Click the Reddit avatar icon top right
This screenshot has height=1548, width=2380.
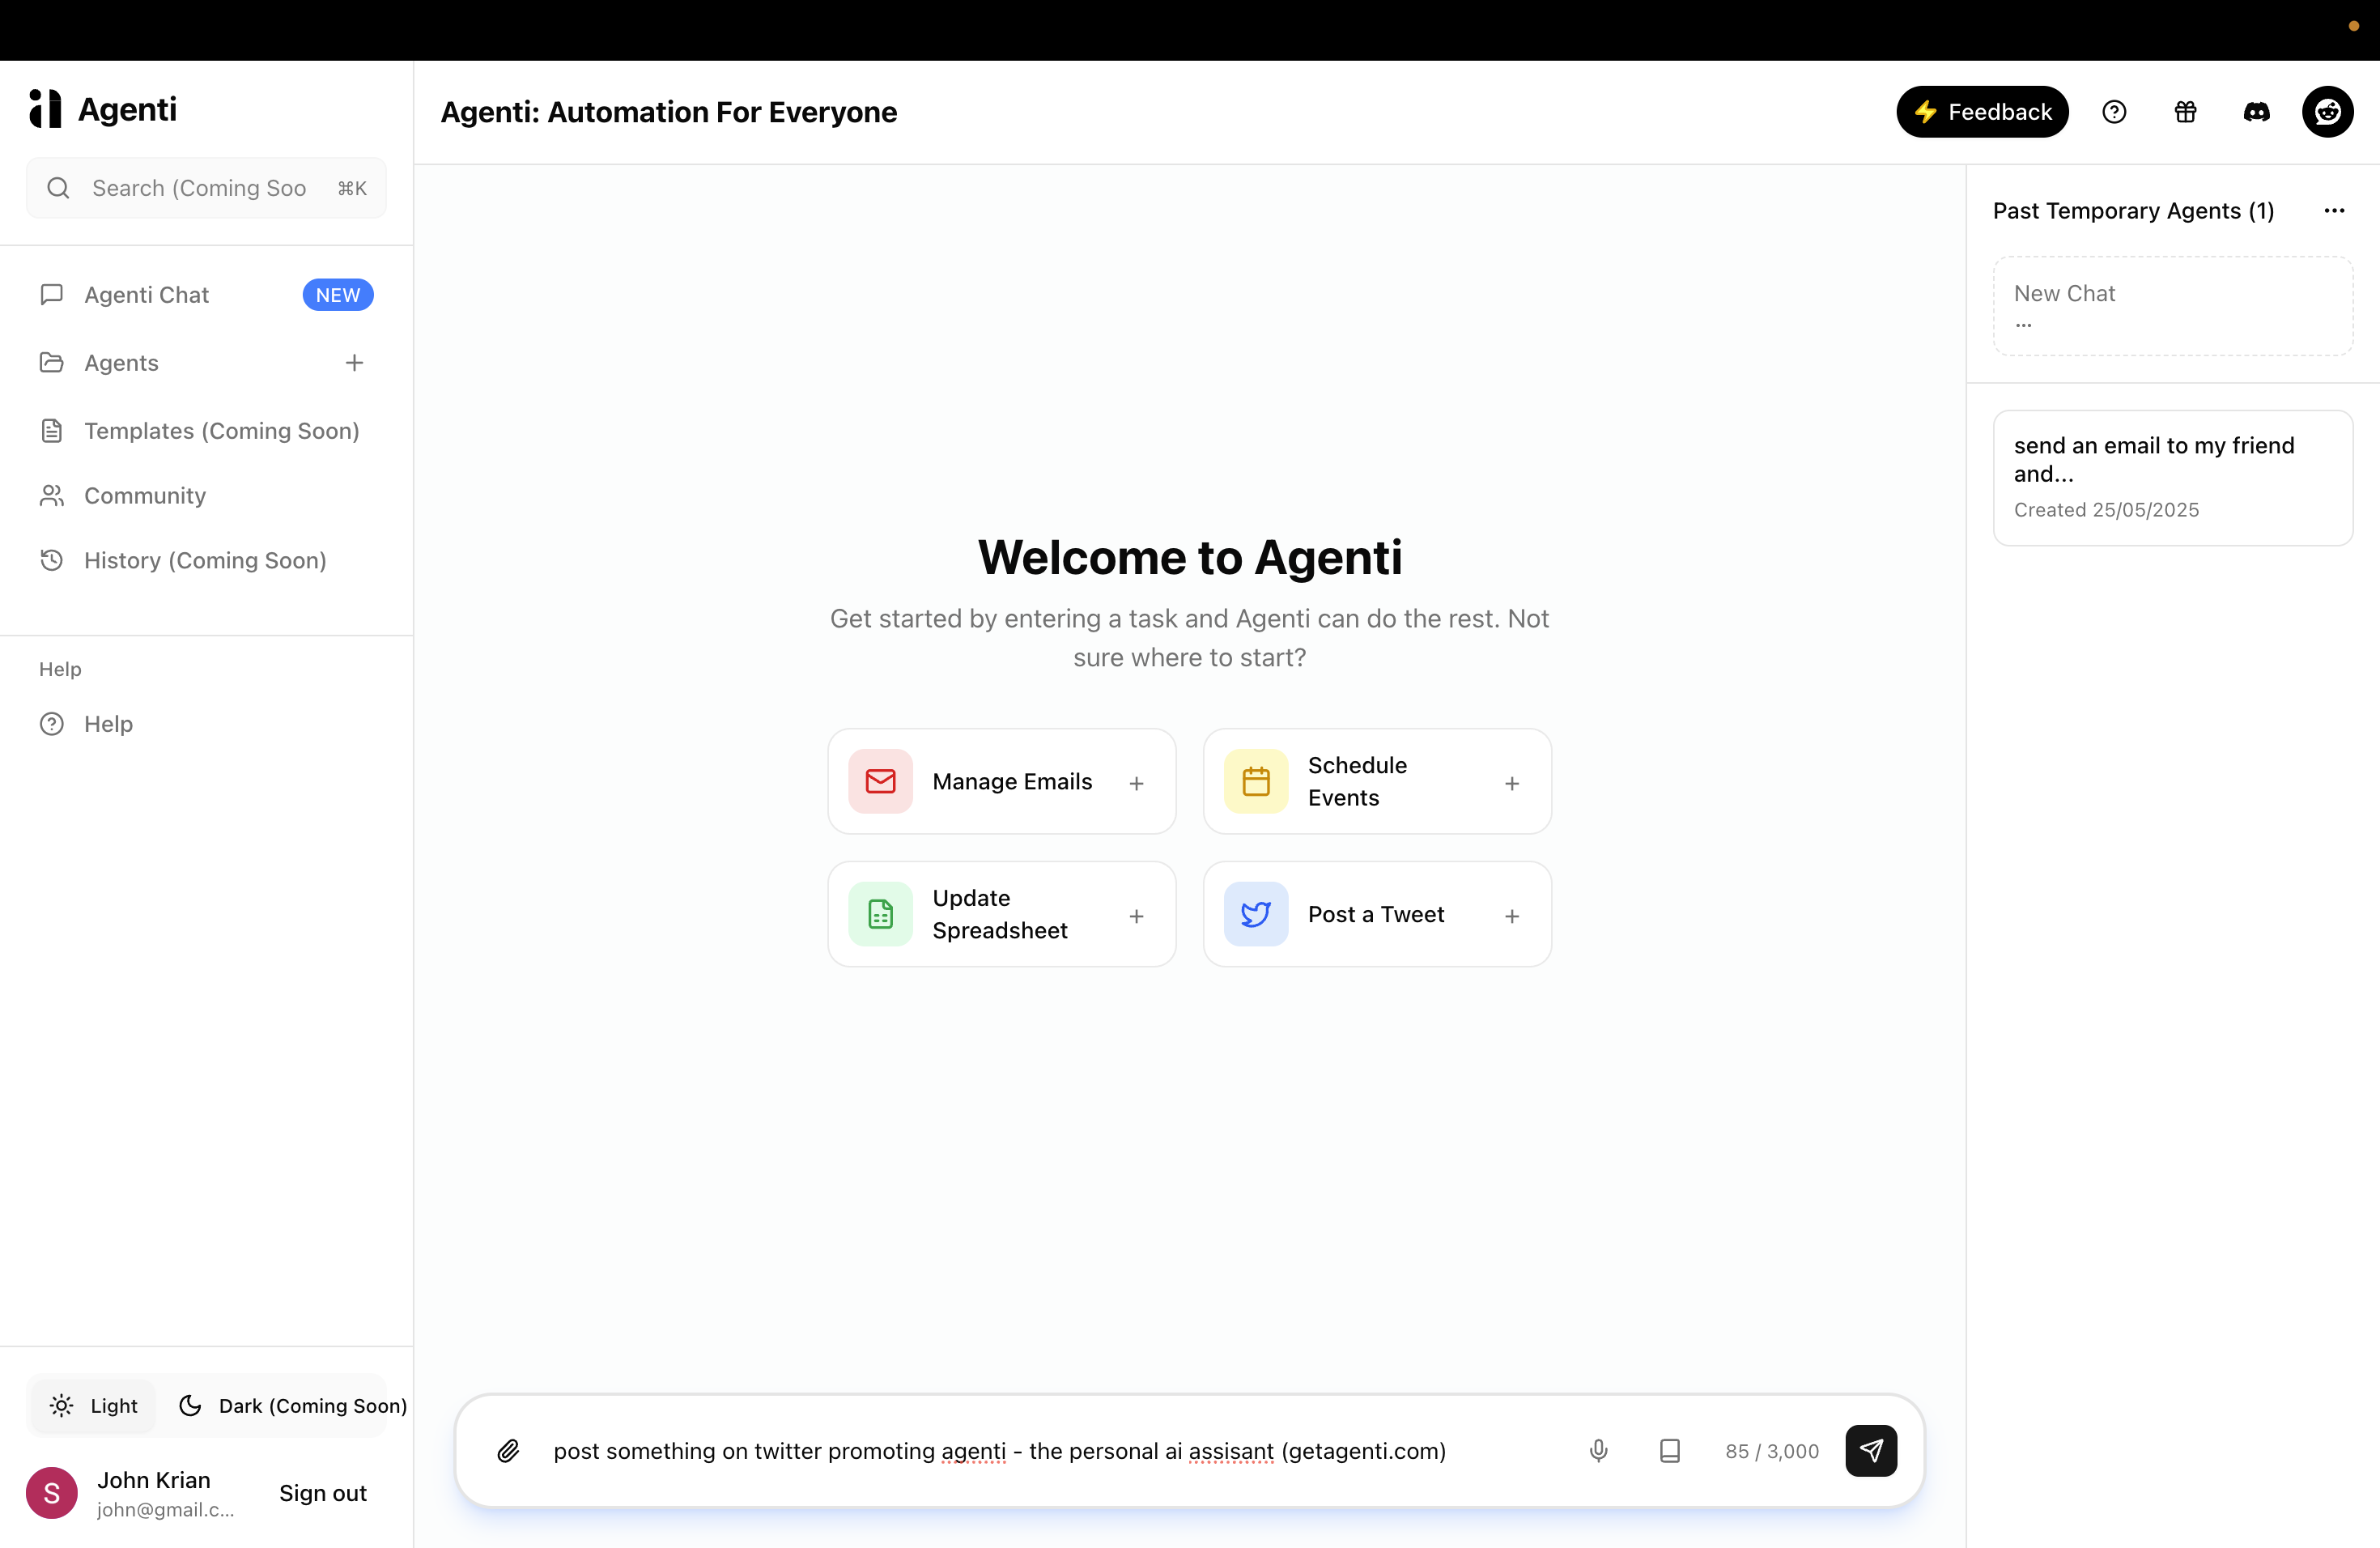tap(2327, 112)
